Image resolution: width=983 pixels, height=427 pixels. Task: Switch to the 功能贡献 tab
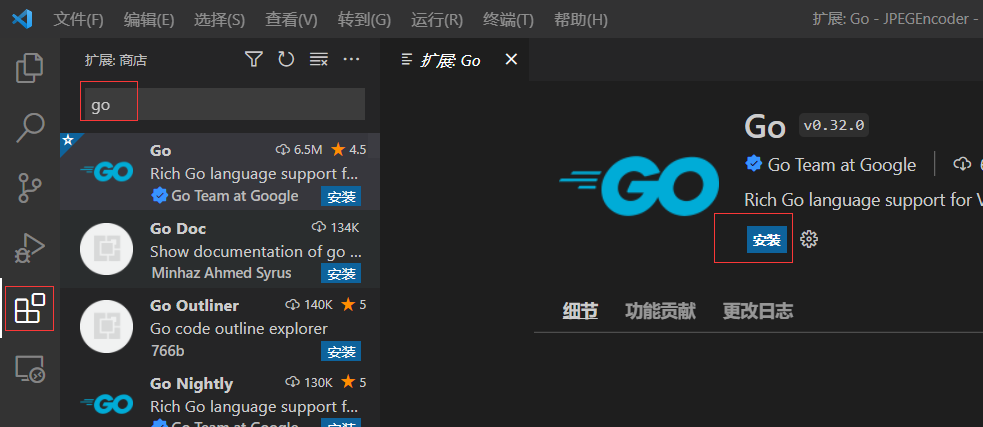[x=660, y=311]
